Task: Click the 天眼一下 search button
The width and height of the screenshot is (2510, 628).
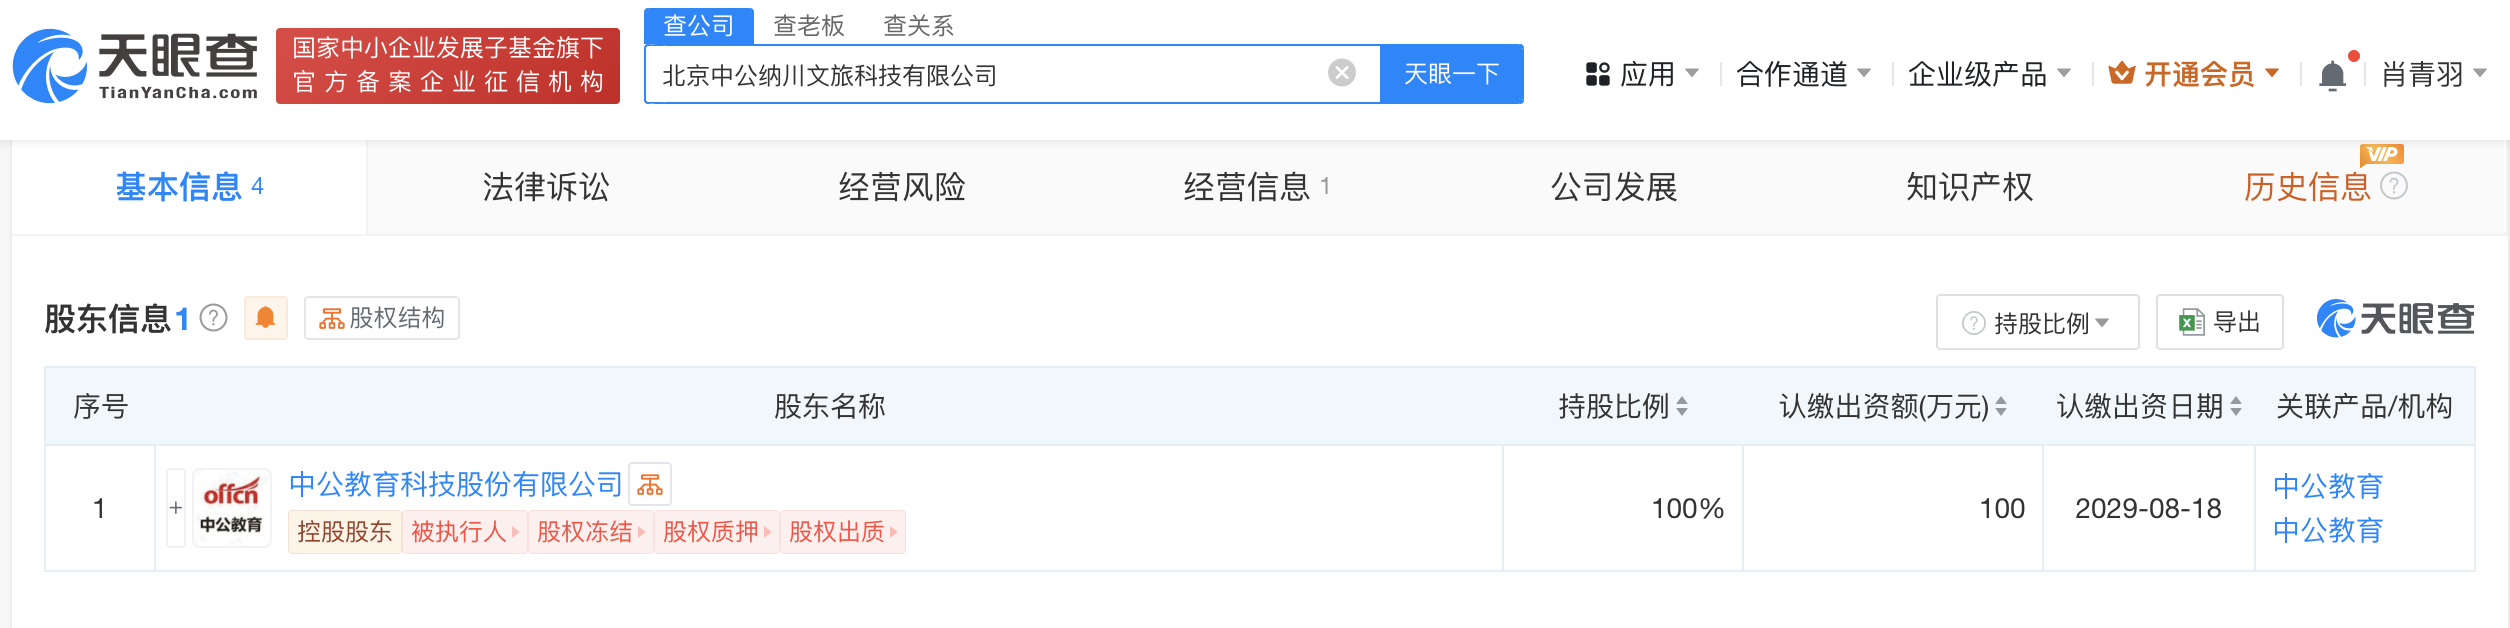Action: (1451, 74)
